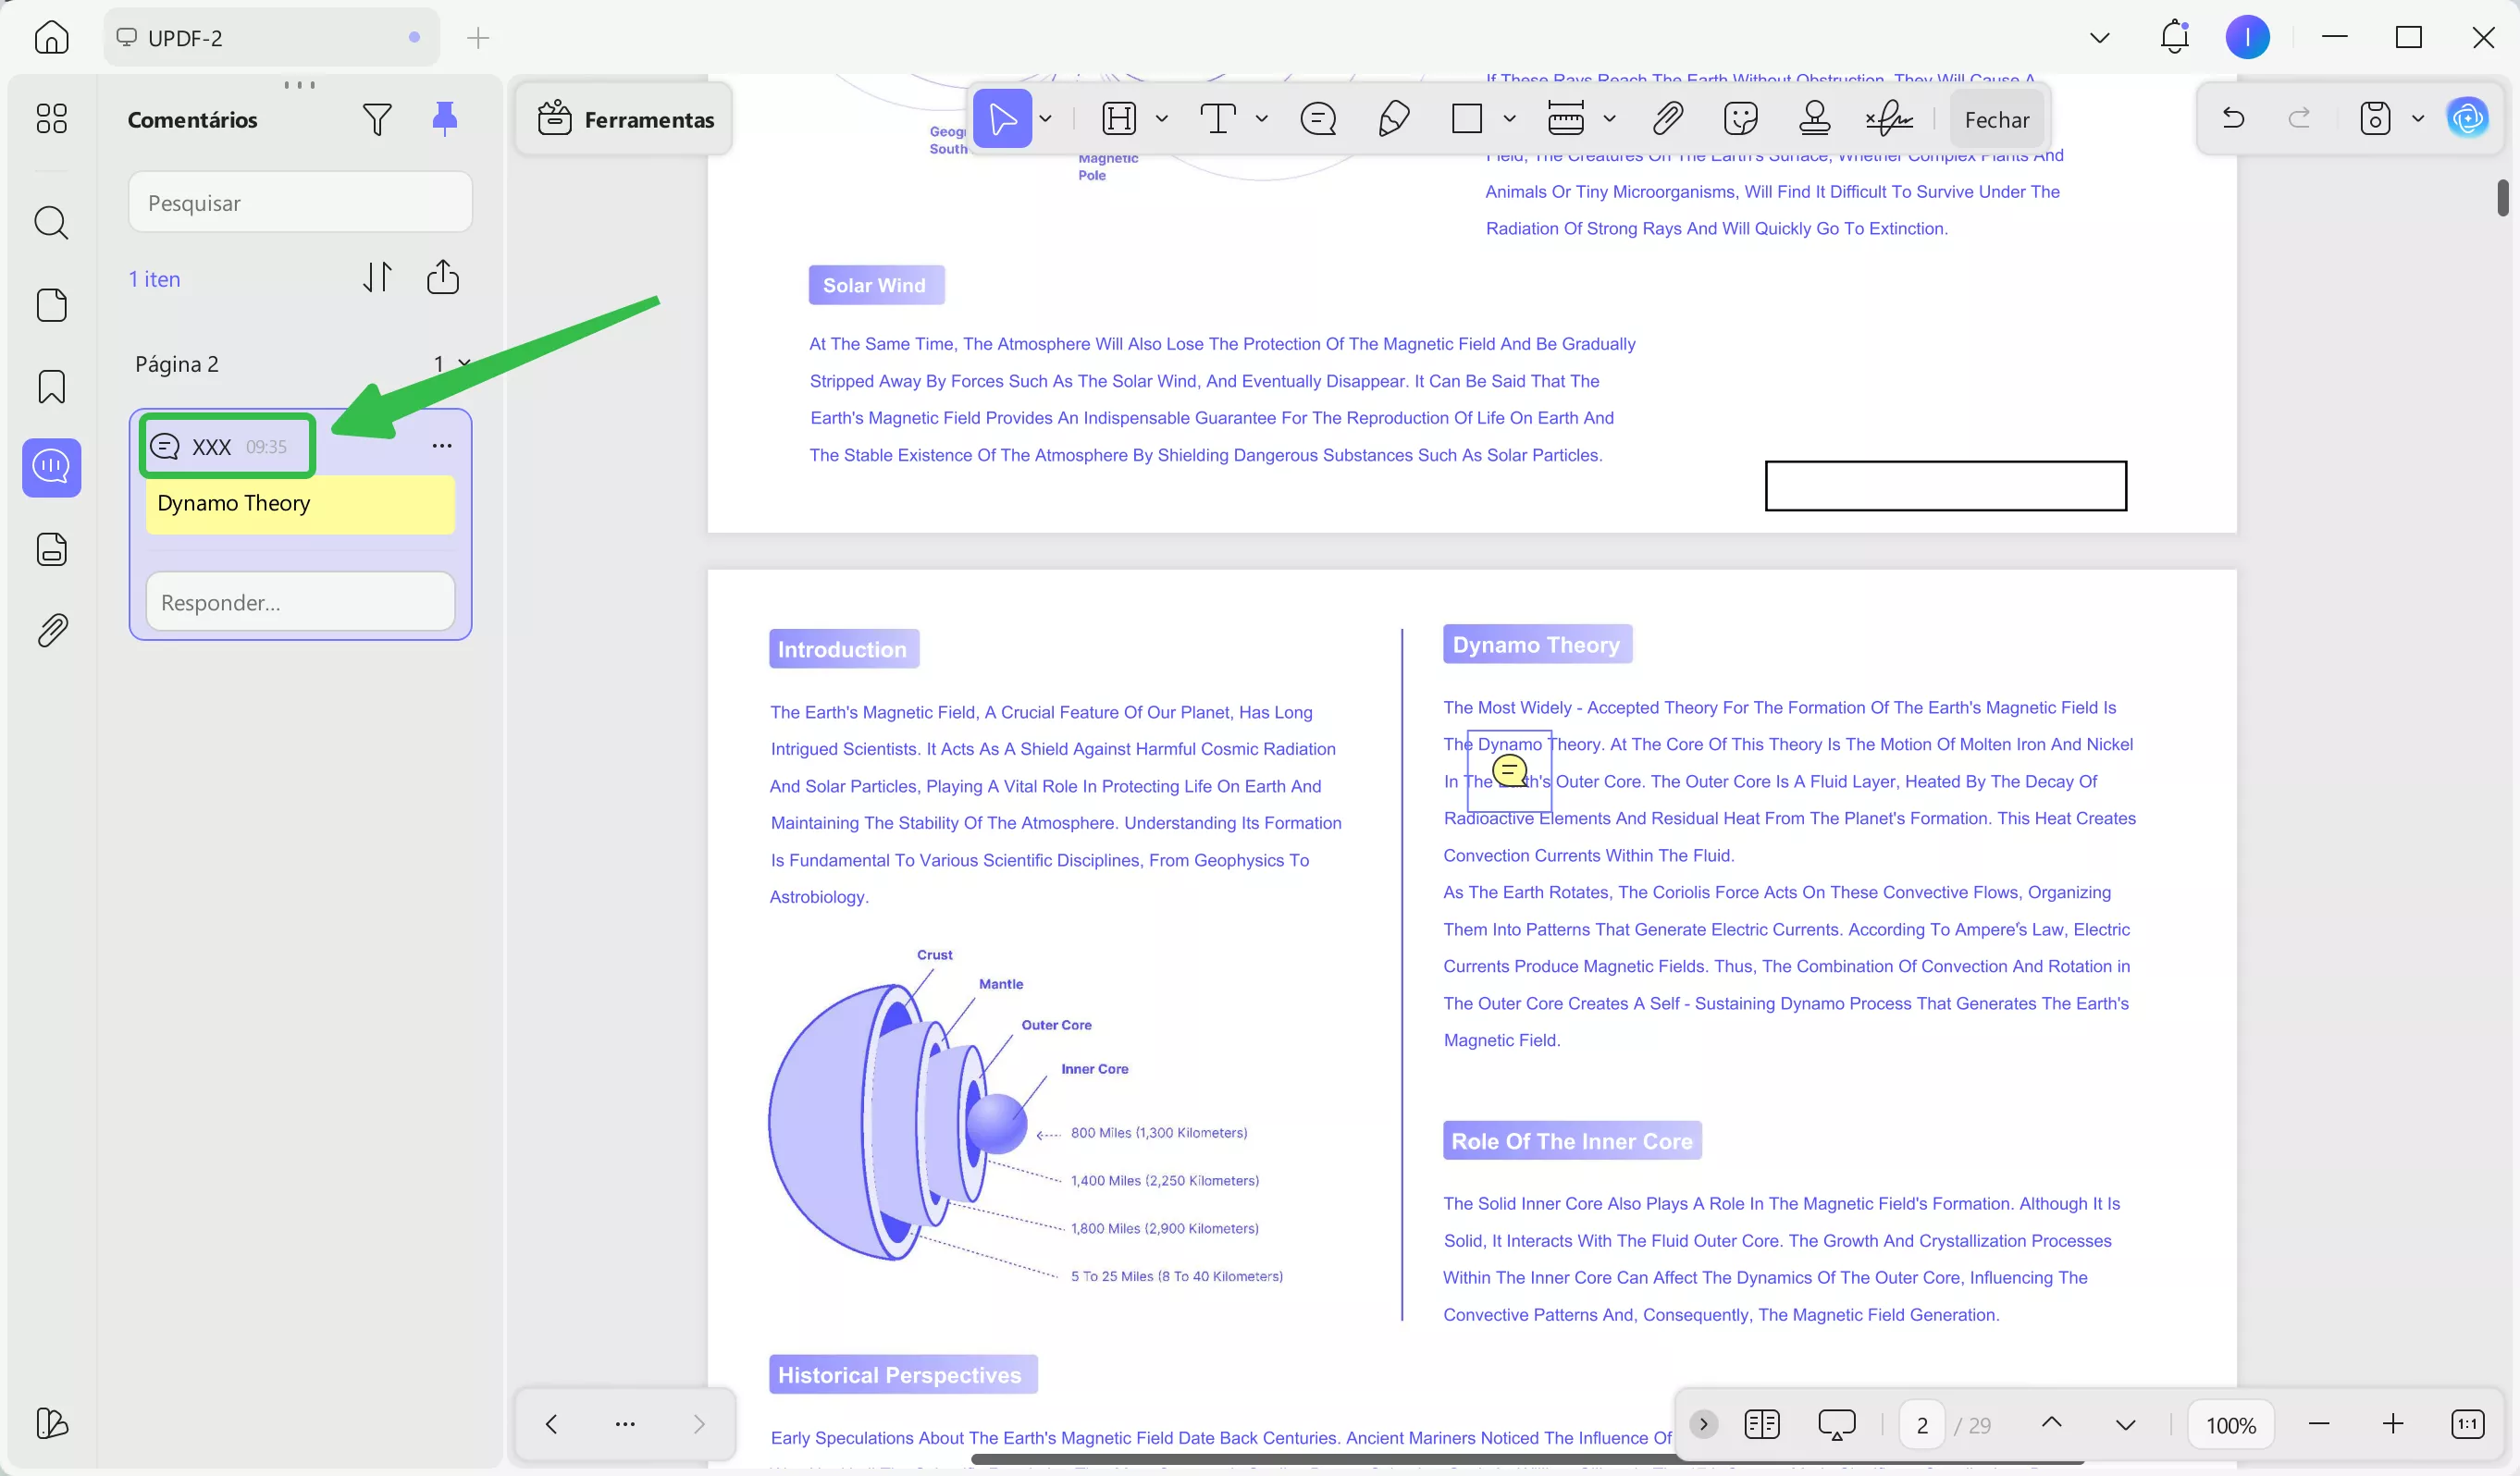Toggle comment sort order

click(x=377, y=277)
